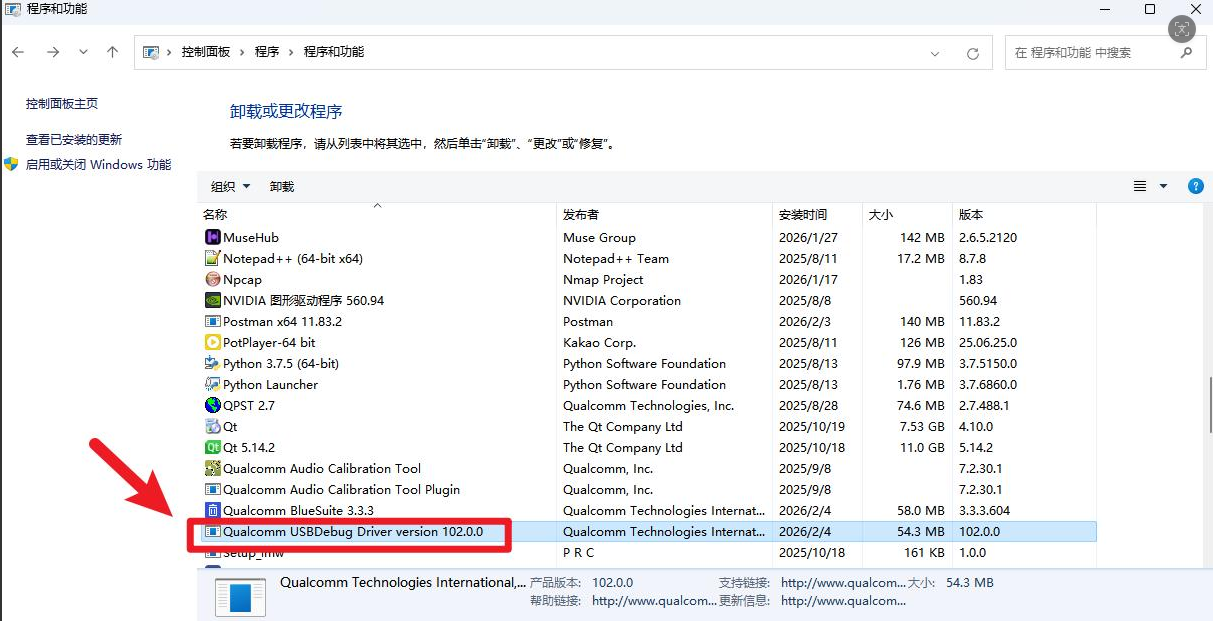This screenshot has width=1213, height=621.
Task: Click the QPST 2.7 globe icon
Action: (212, 406)
